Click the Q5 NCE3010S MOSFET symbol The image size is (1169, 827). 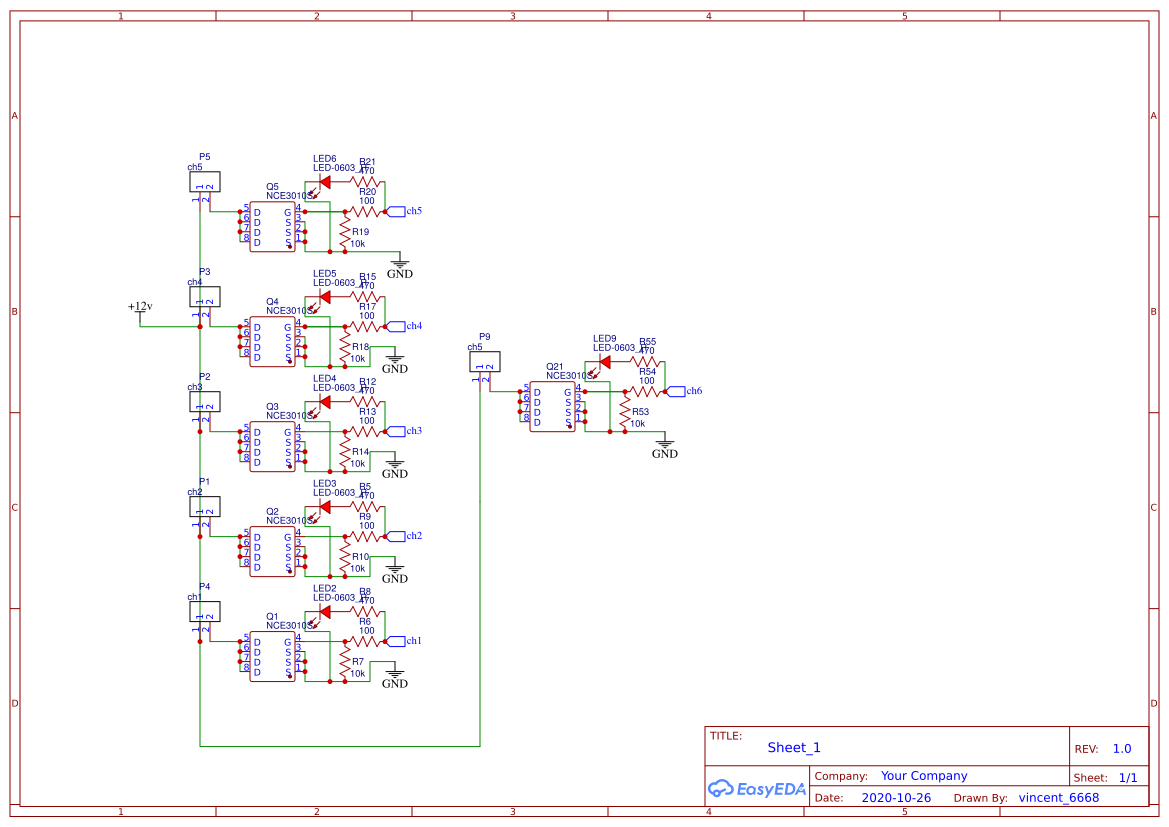coord(270,225)
